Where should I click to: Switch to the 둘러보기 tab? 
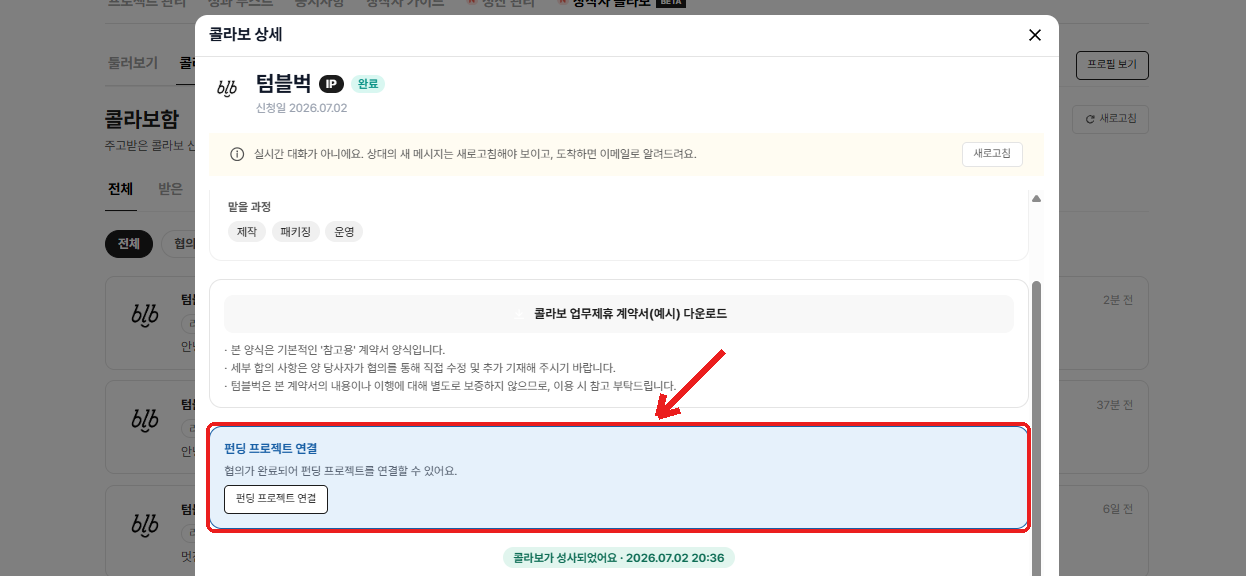click(133, 62)
